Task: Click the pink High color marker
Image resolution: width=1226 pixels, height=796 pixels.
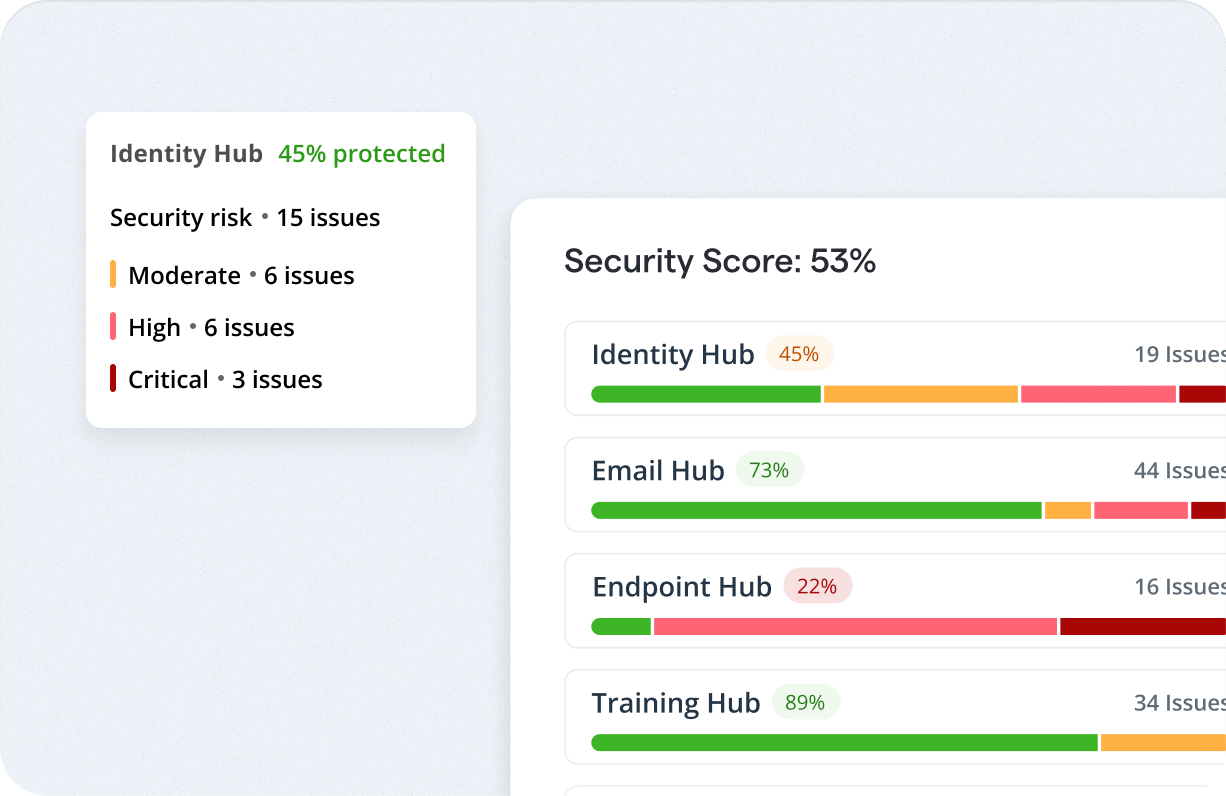Action: point(113,327)
